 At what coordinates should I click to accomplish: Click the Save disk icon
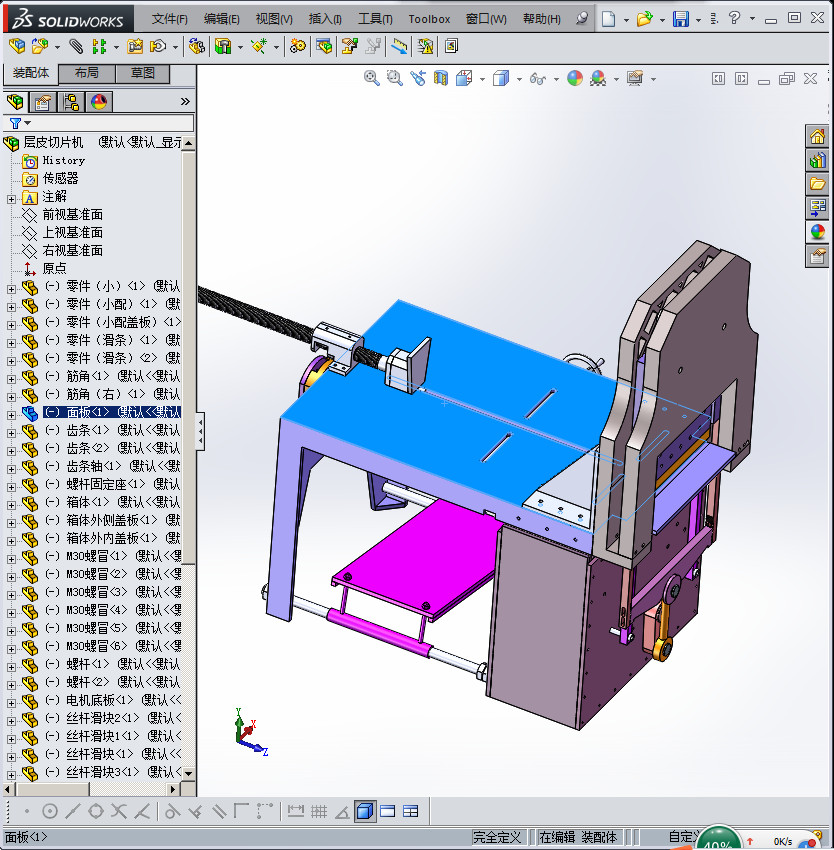[x=681, y=19]
